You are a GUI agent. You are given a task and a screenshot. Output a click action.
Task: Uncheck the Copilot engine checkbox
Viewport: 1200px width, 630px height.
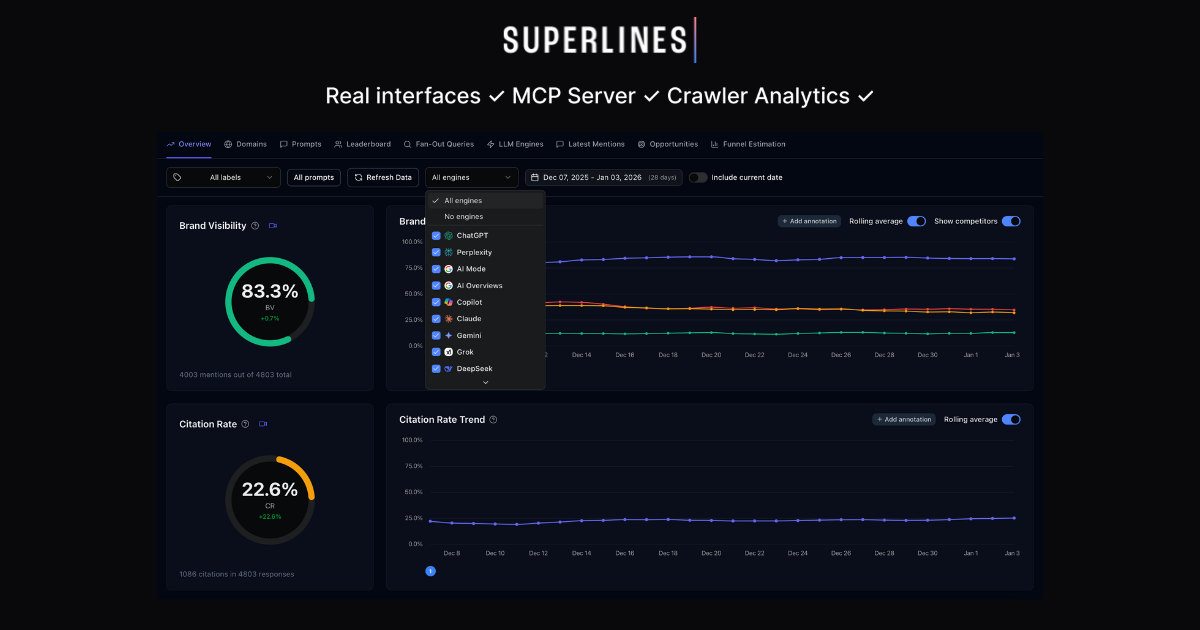click(x=436, y=302)
